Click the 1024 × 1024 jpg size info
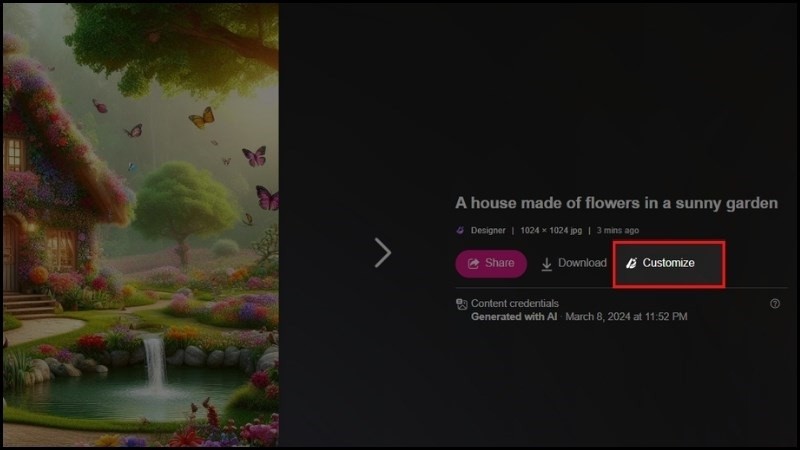This screenshot has width=800, height=450. [x=551, y=231]
